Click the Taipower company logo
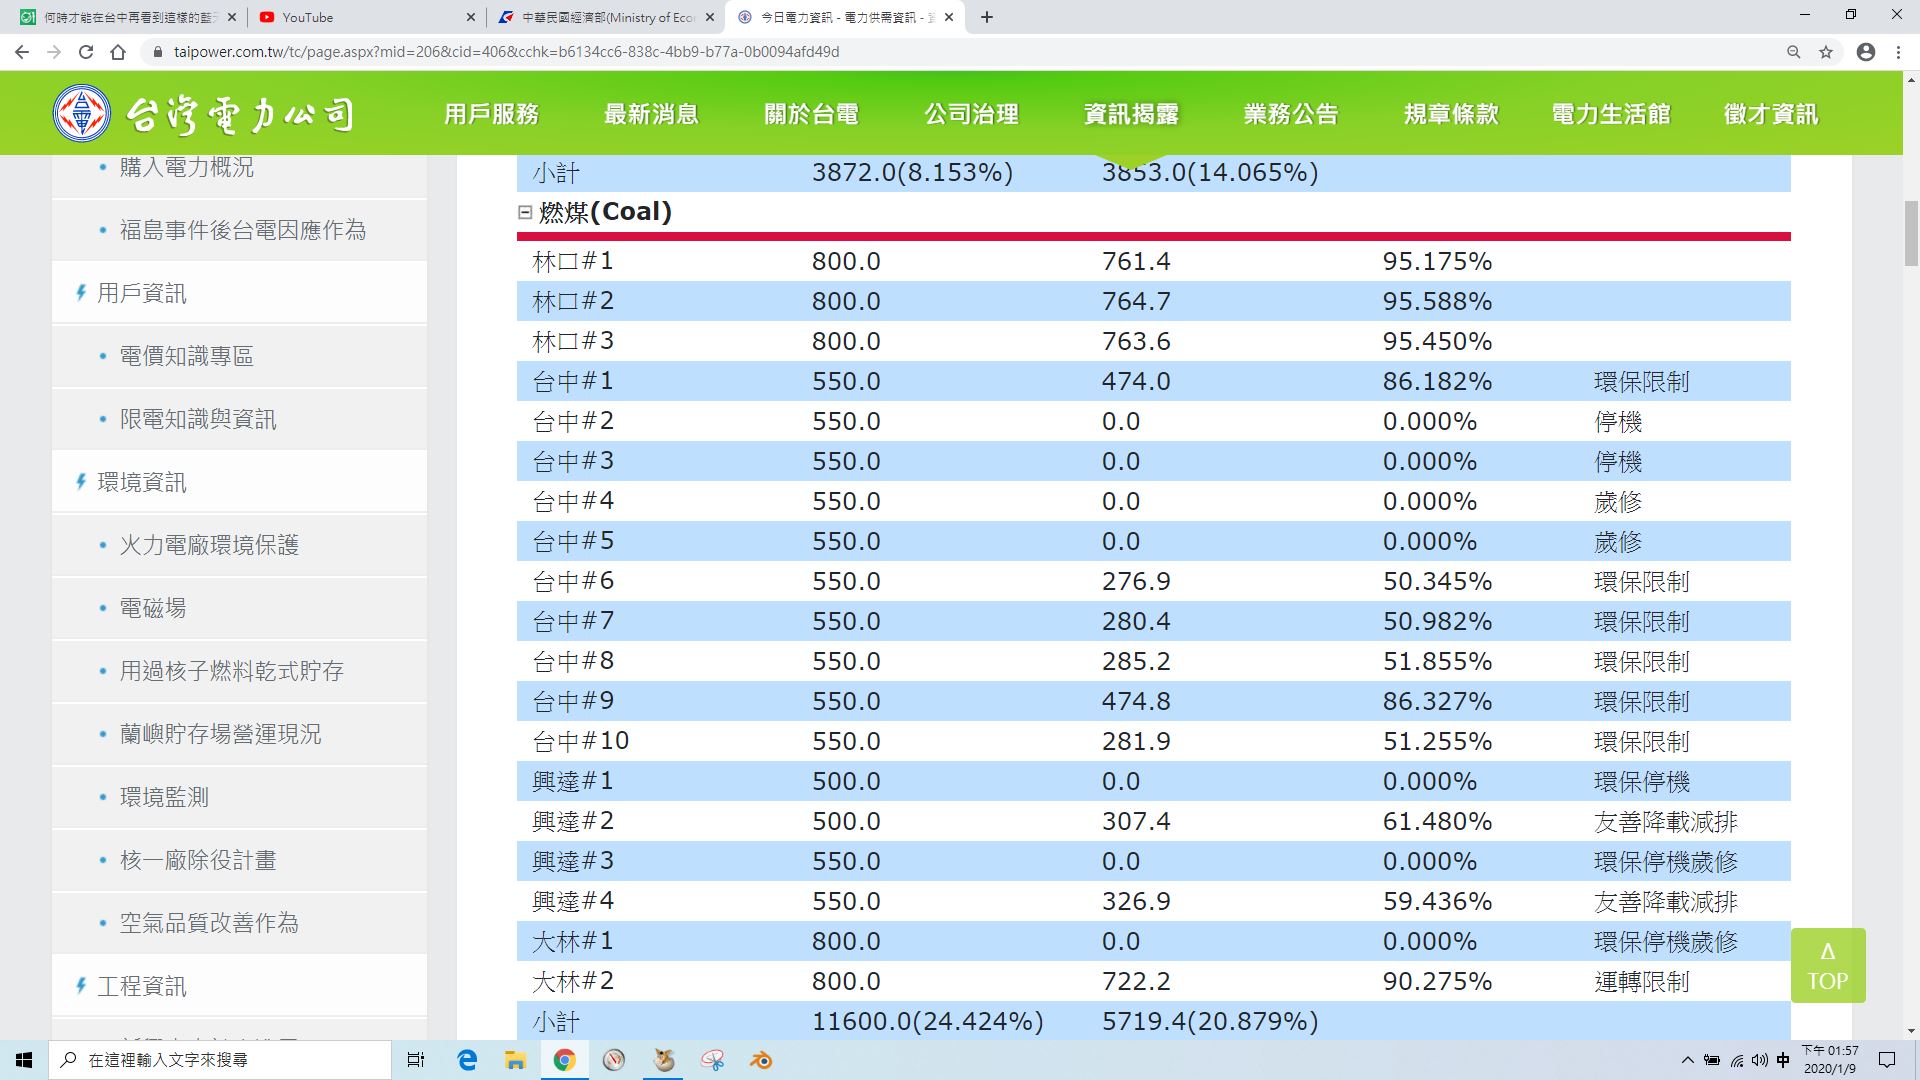This screenshot has height=1080, width=1920. point(204,114)
